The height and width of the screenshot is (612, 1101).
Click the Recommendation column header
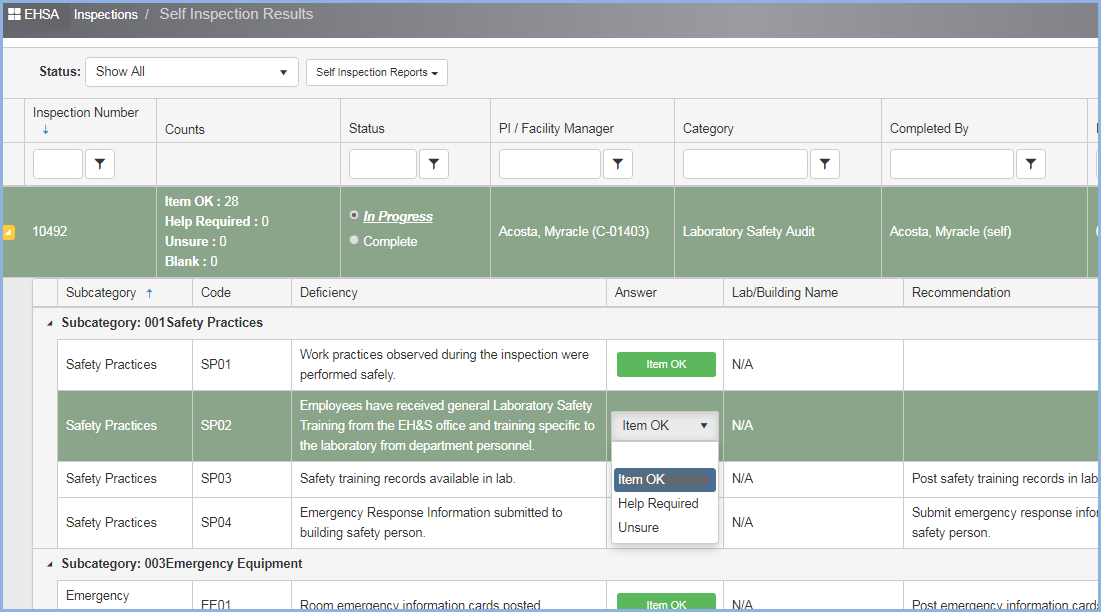[961, 293]
